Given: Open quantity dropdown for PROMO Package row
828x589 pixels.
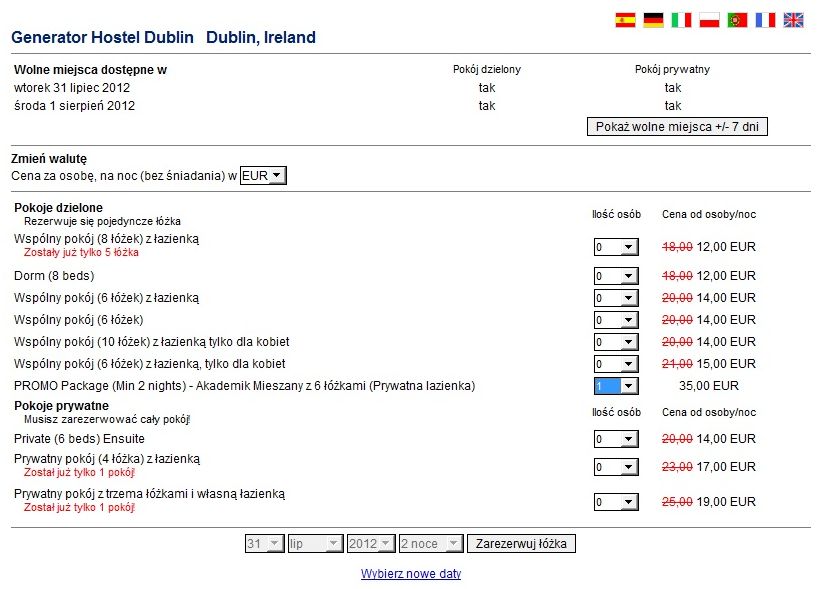Looking at the screenshot, I should [x=616, y=386].
